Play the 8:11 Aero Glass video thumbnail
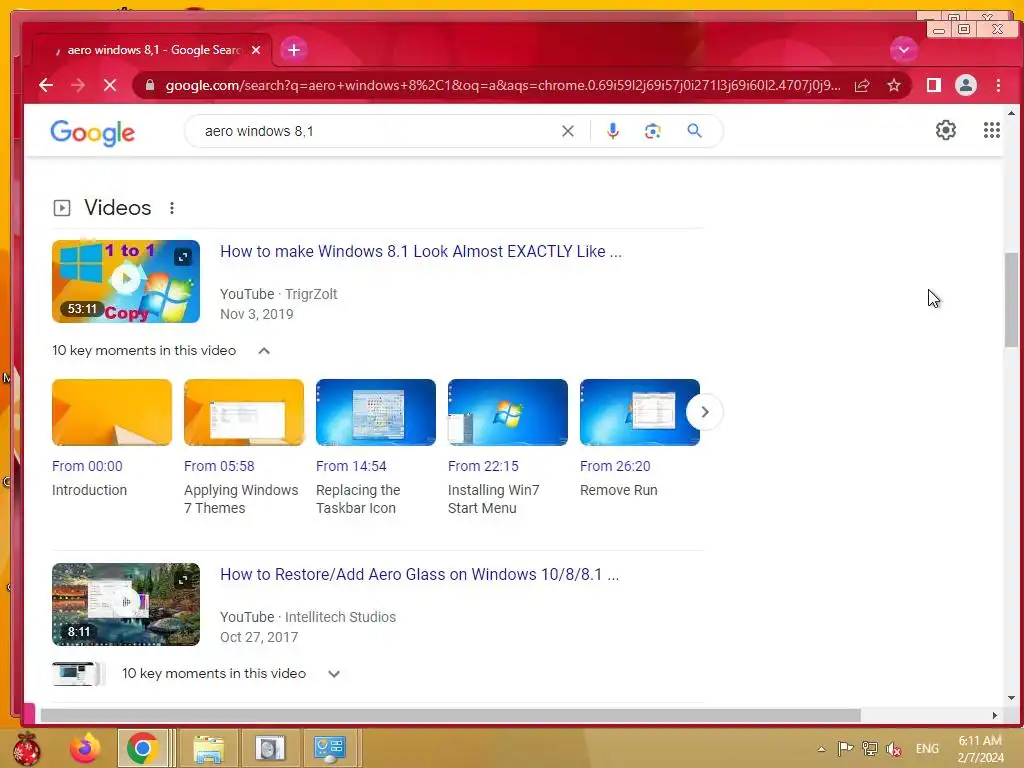 point(126,604)
